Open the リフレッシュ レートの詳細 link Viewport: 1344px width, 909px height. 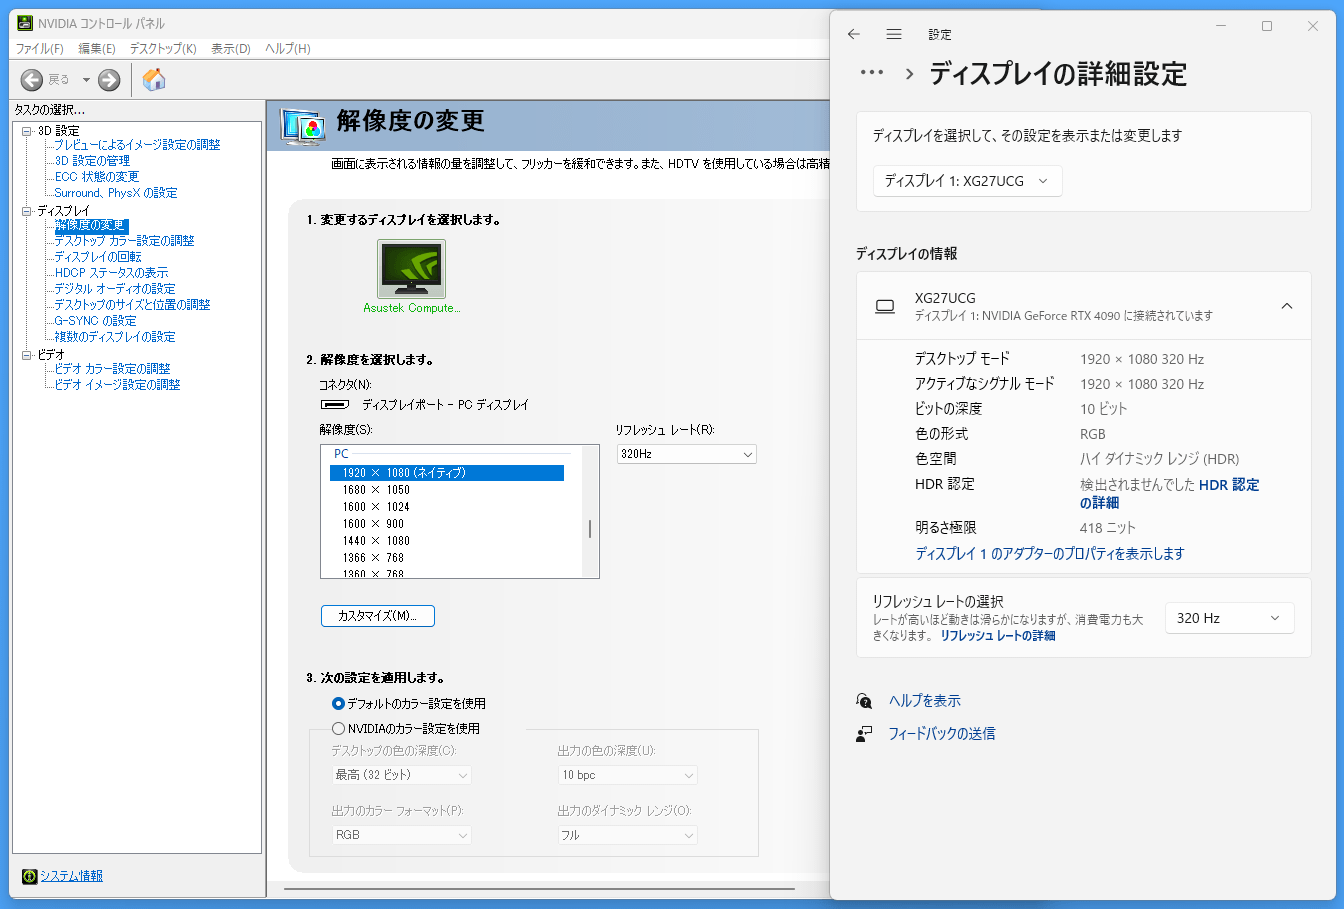(998, 636)
